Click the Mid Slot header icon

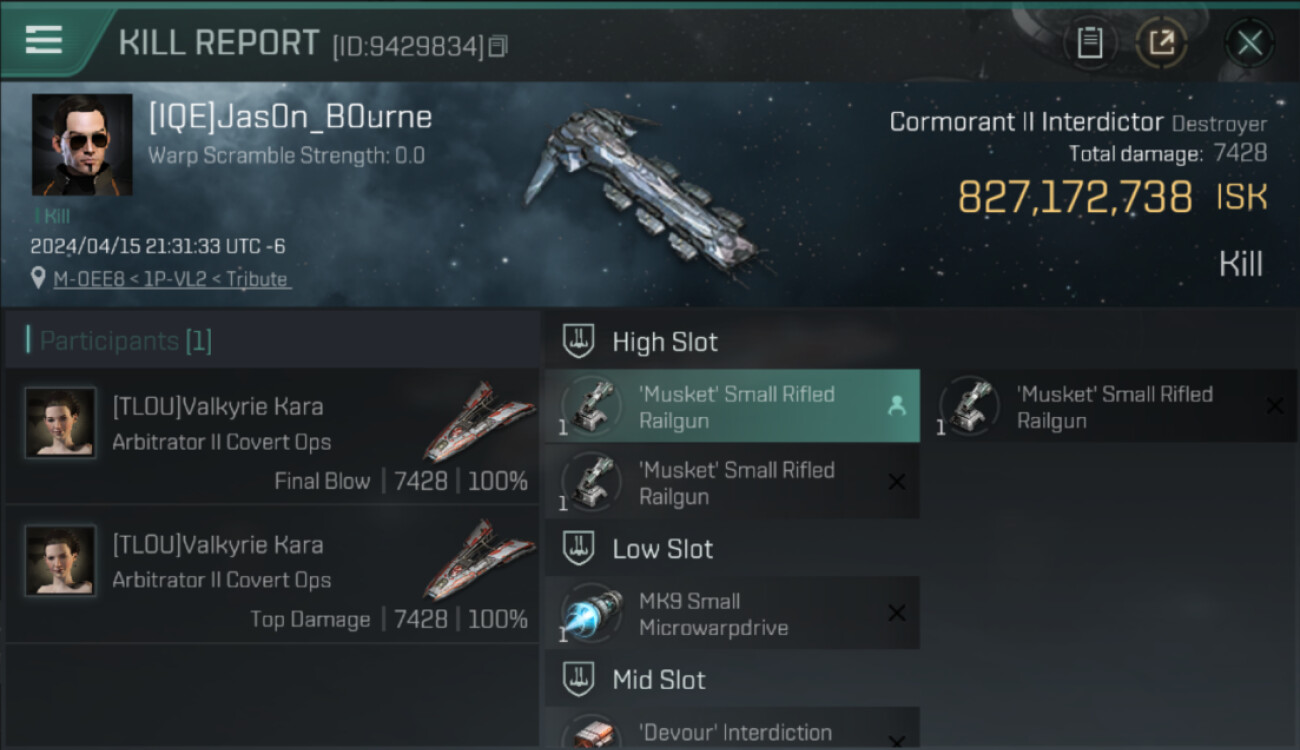coord(580,679)
